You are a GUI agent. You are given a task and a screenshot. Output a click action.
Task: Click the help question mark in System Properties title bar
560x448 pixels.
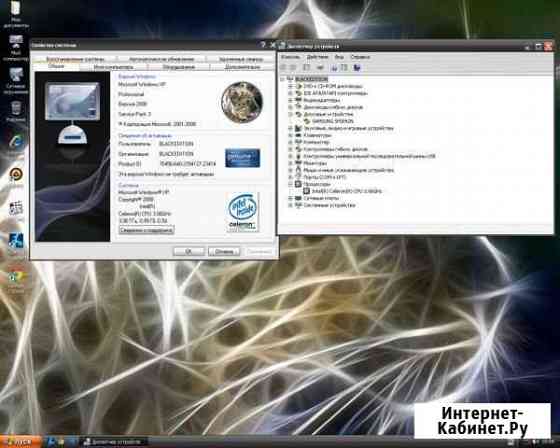click(x=263, y=45)
